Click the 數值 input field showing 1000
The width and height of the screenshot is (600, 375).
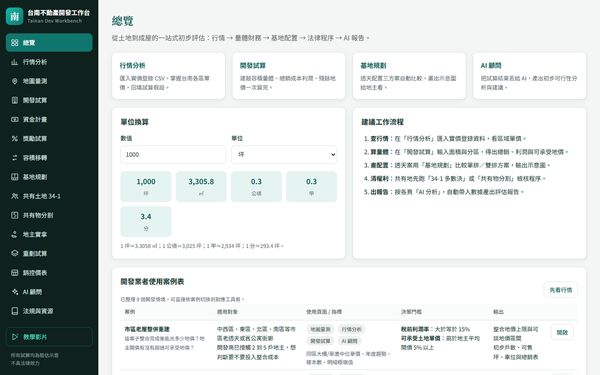point(173,154)
